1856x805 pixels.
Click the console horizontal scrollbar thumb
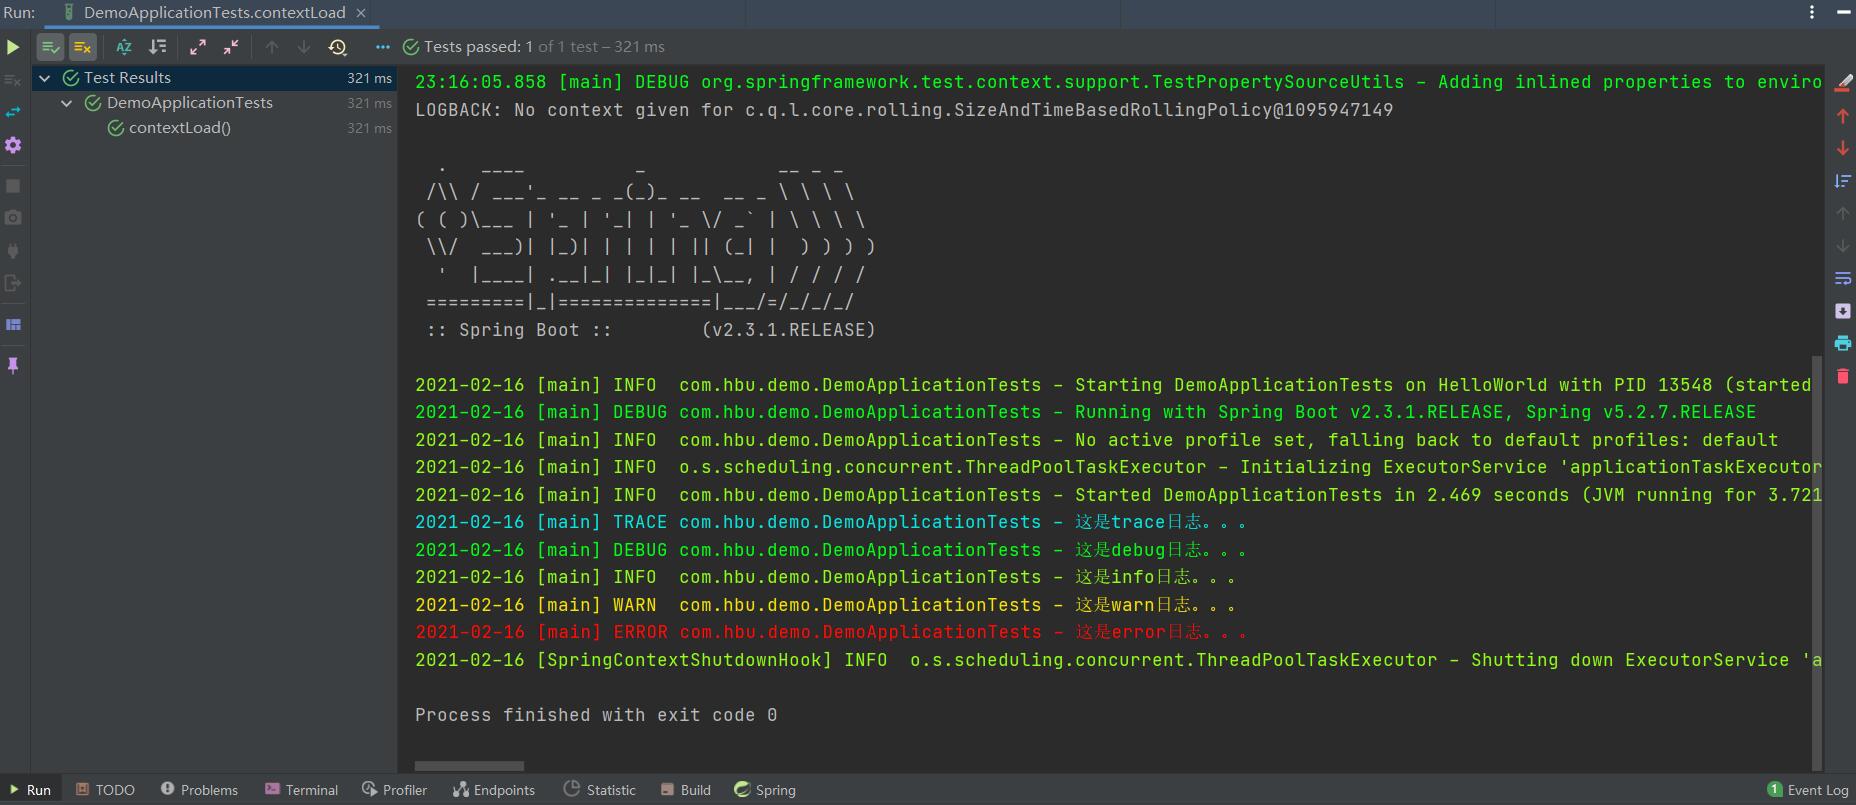point(469,767)
